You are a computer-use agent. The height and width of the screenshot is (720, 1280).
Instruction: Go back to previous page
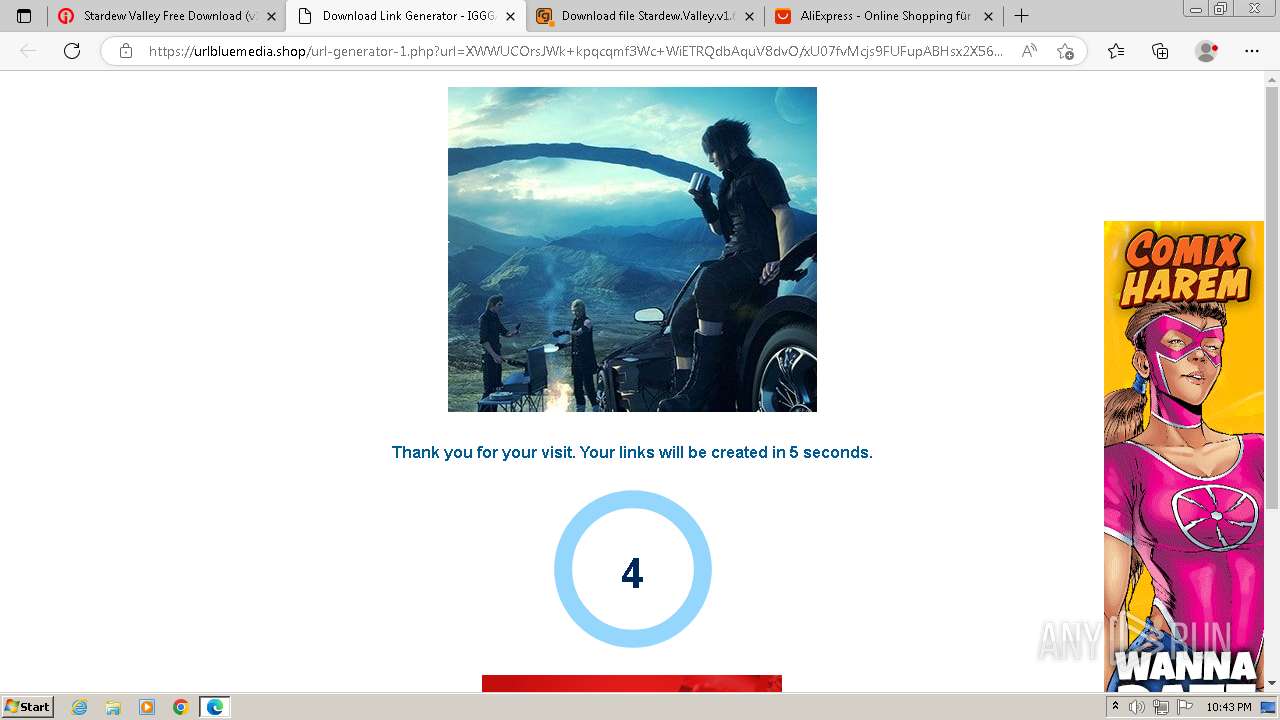28,51
